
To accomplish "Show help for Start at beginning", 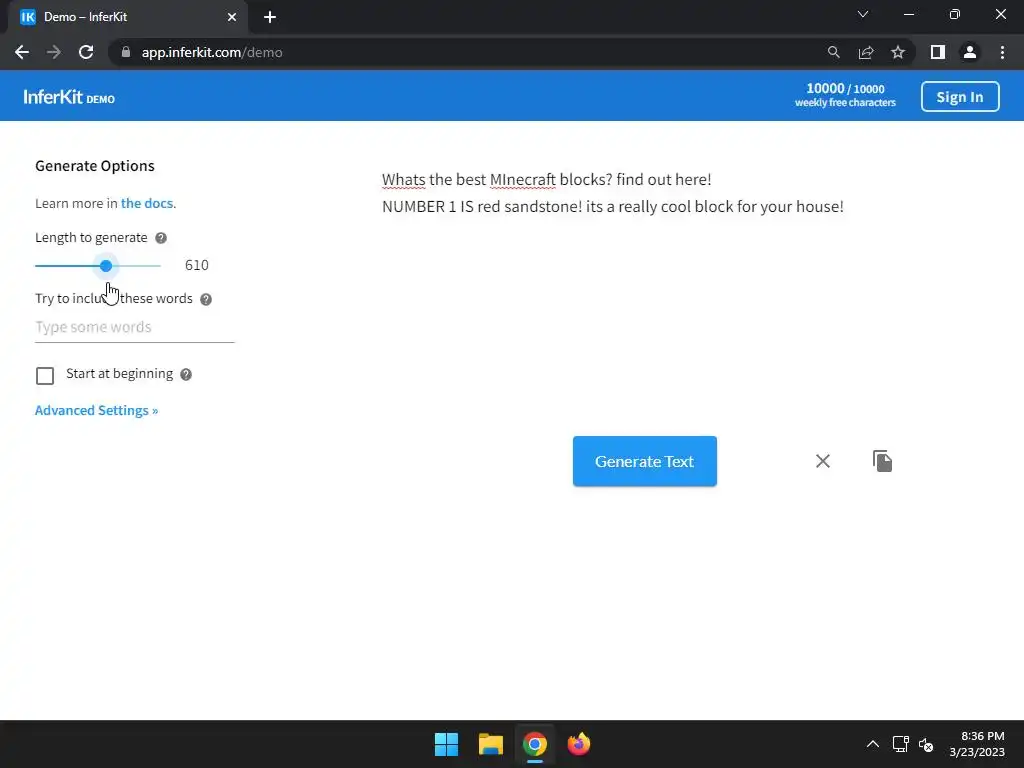I will coord(186,374).
